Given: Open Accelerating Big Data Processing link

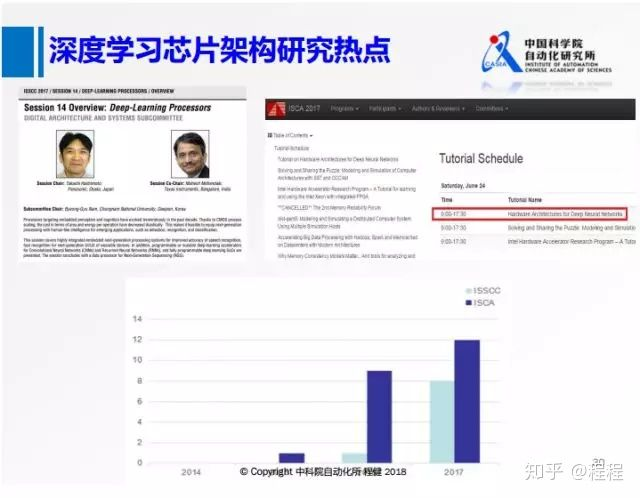Looking at the screenshot, I should coord(347,241).
